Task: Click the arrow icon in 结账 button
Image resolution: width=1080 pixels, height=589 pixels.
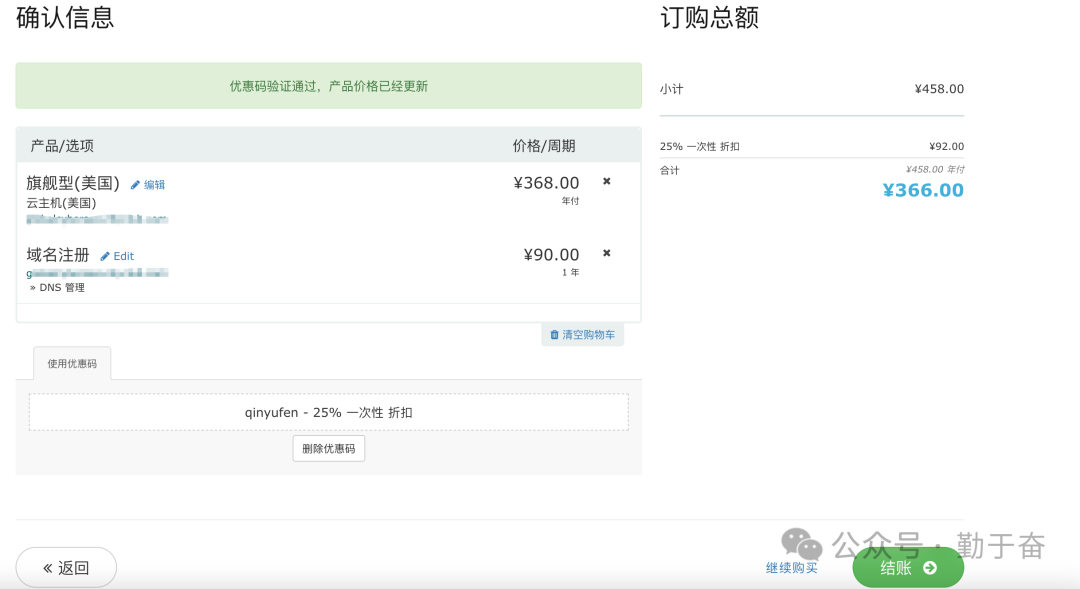Action: (x=930, y=568)
